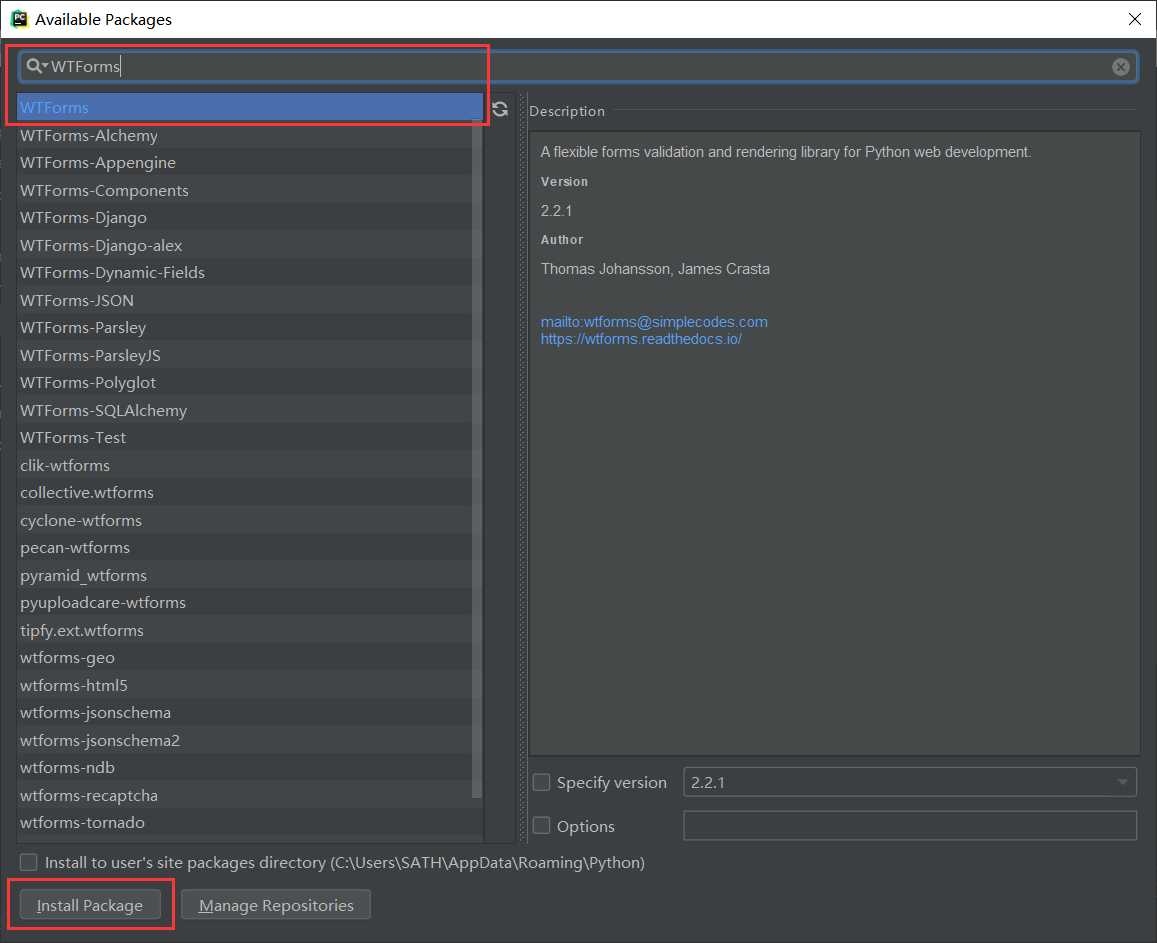
Task: Select WTForms-JSON package
Action: tap(244, 300)
